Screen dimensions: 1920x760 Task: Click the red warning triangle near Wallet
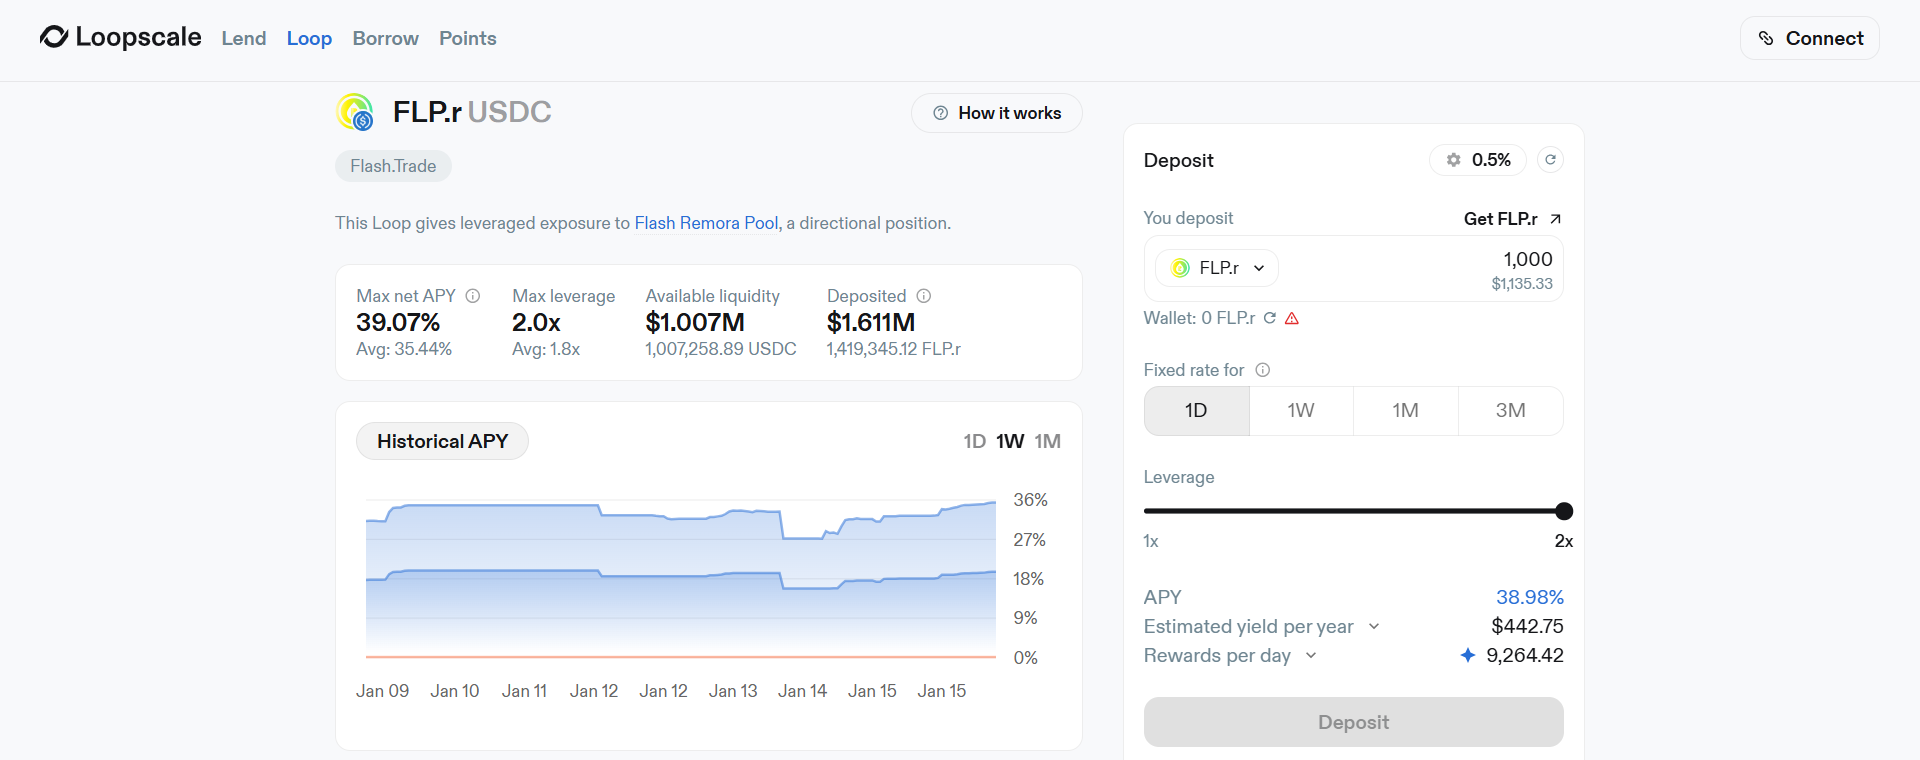click(x=1292, y=318)
